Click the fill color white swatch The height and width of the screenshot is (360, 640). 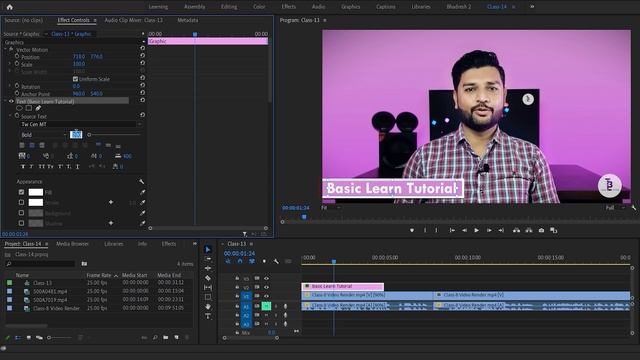click(36, 192)
